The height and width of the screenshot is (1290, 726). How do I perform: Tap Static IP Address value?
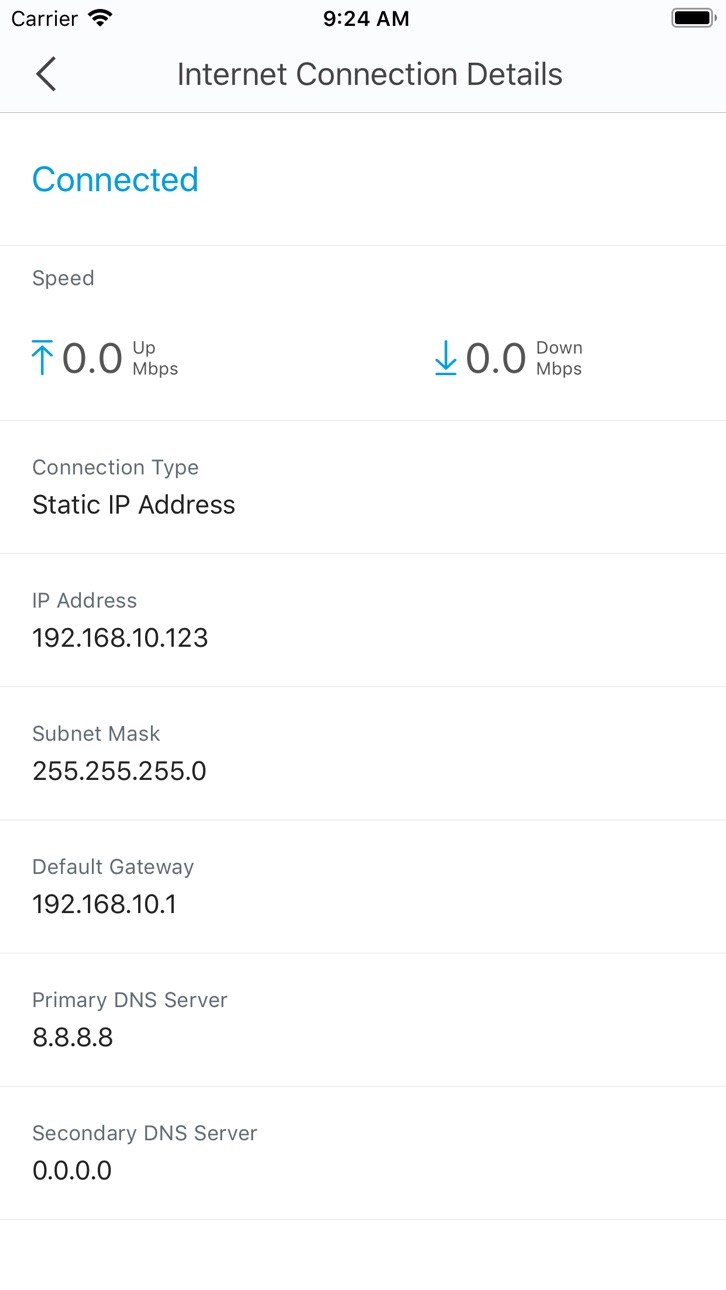point(134,505)
